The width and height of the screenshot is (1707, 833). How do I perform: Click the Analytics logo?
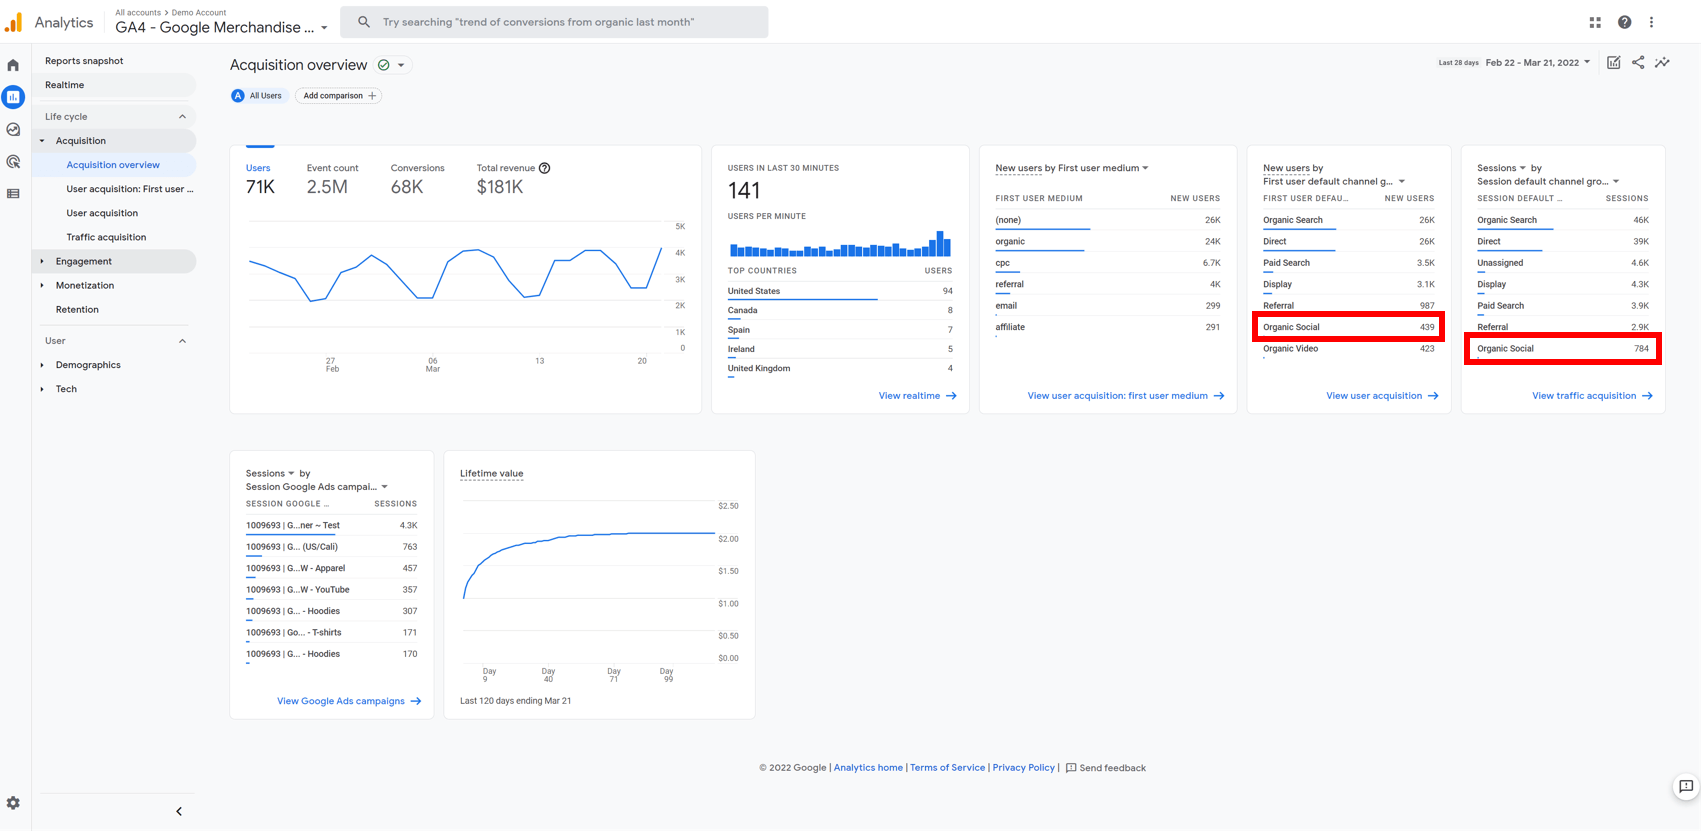(49, 22)
